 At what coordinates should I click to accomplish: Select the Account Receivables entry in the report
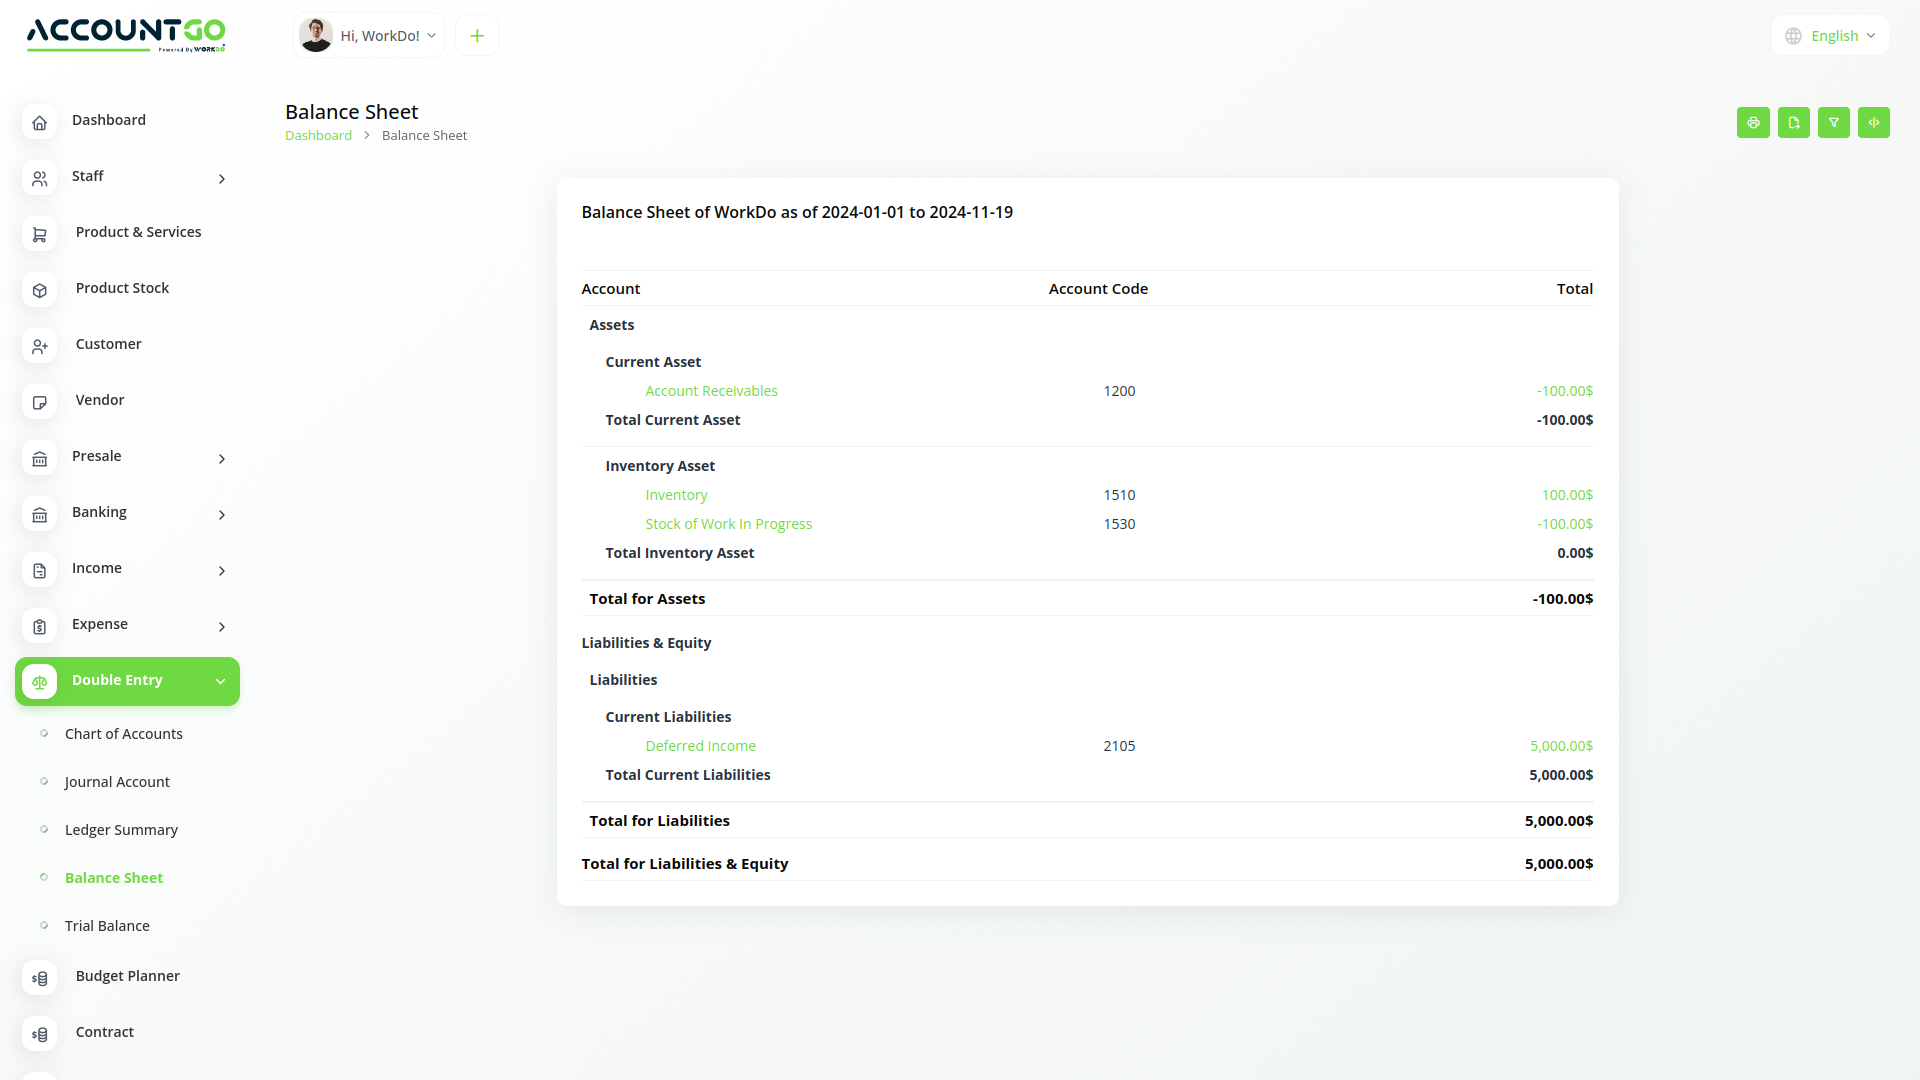[x=711, y=390]
